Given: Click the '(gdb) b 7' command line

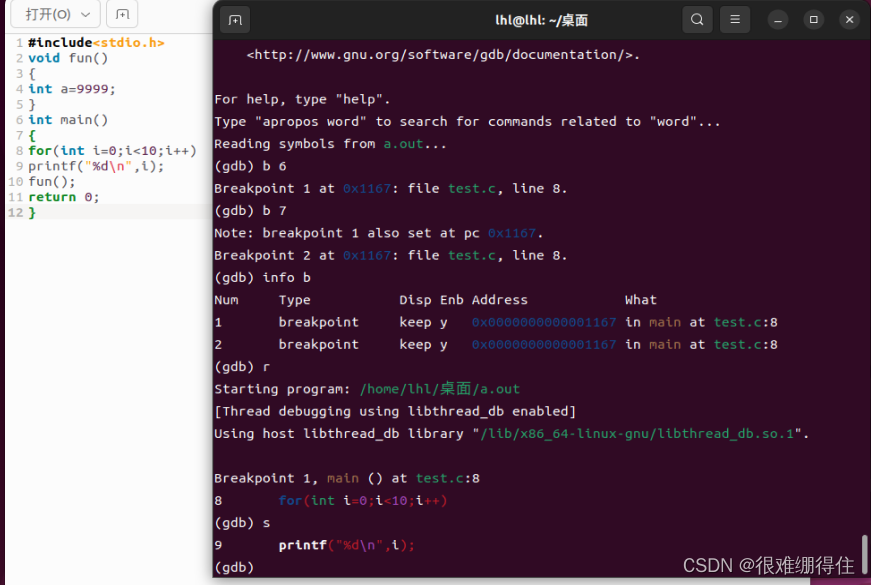Looking at the screenshot, I should pyautogui.click(x=251, y=211).
